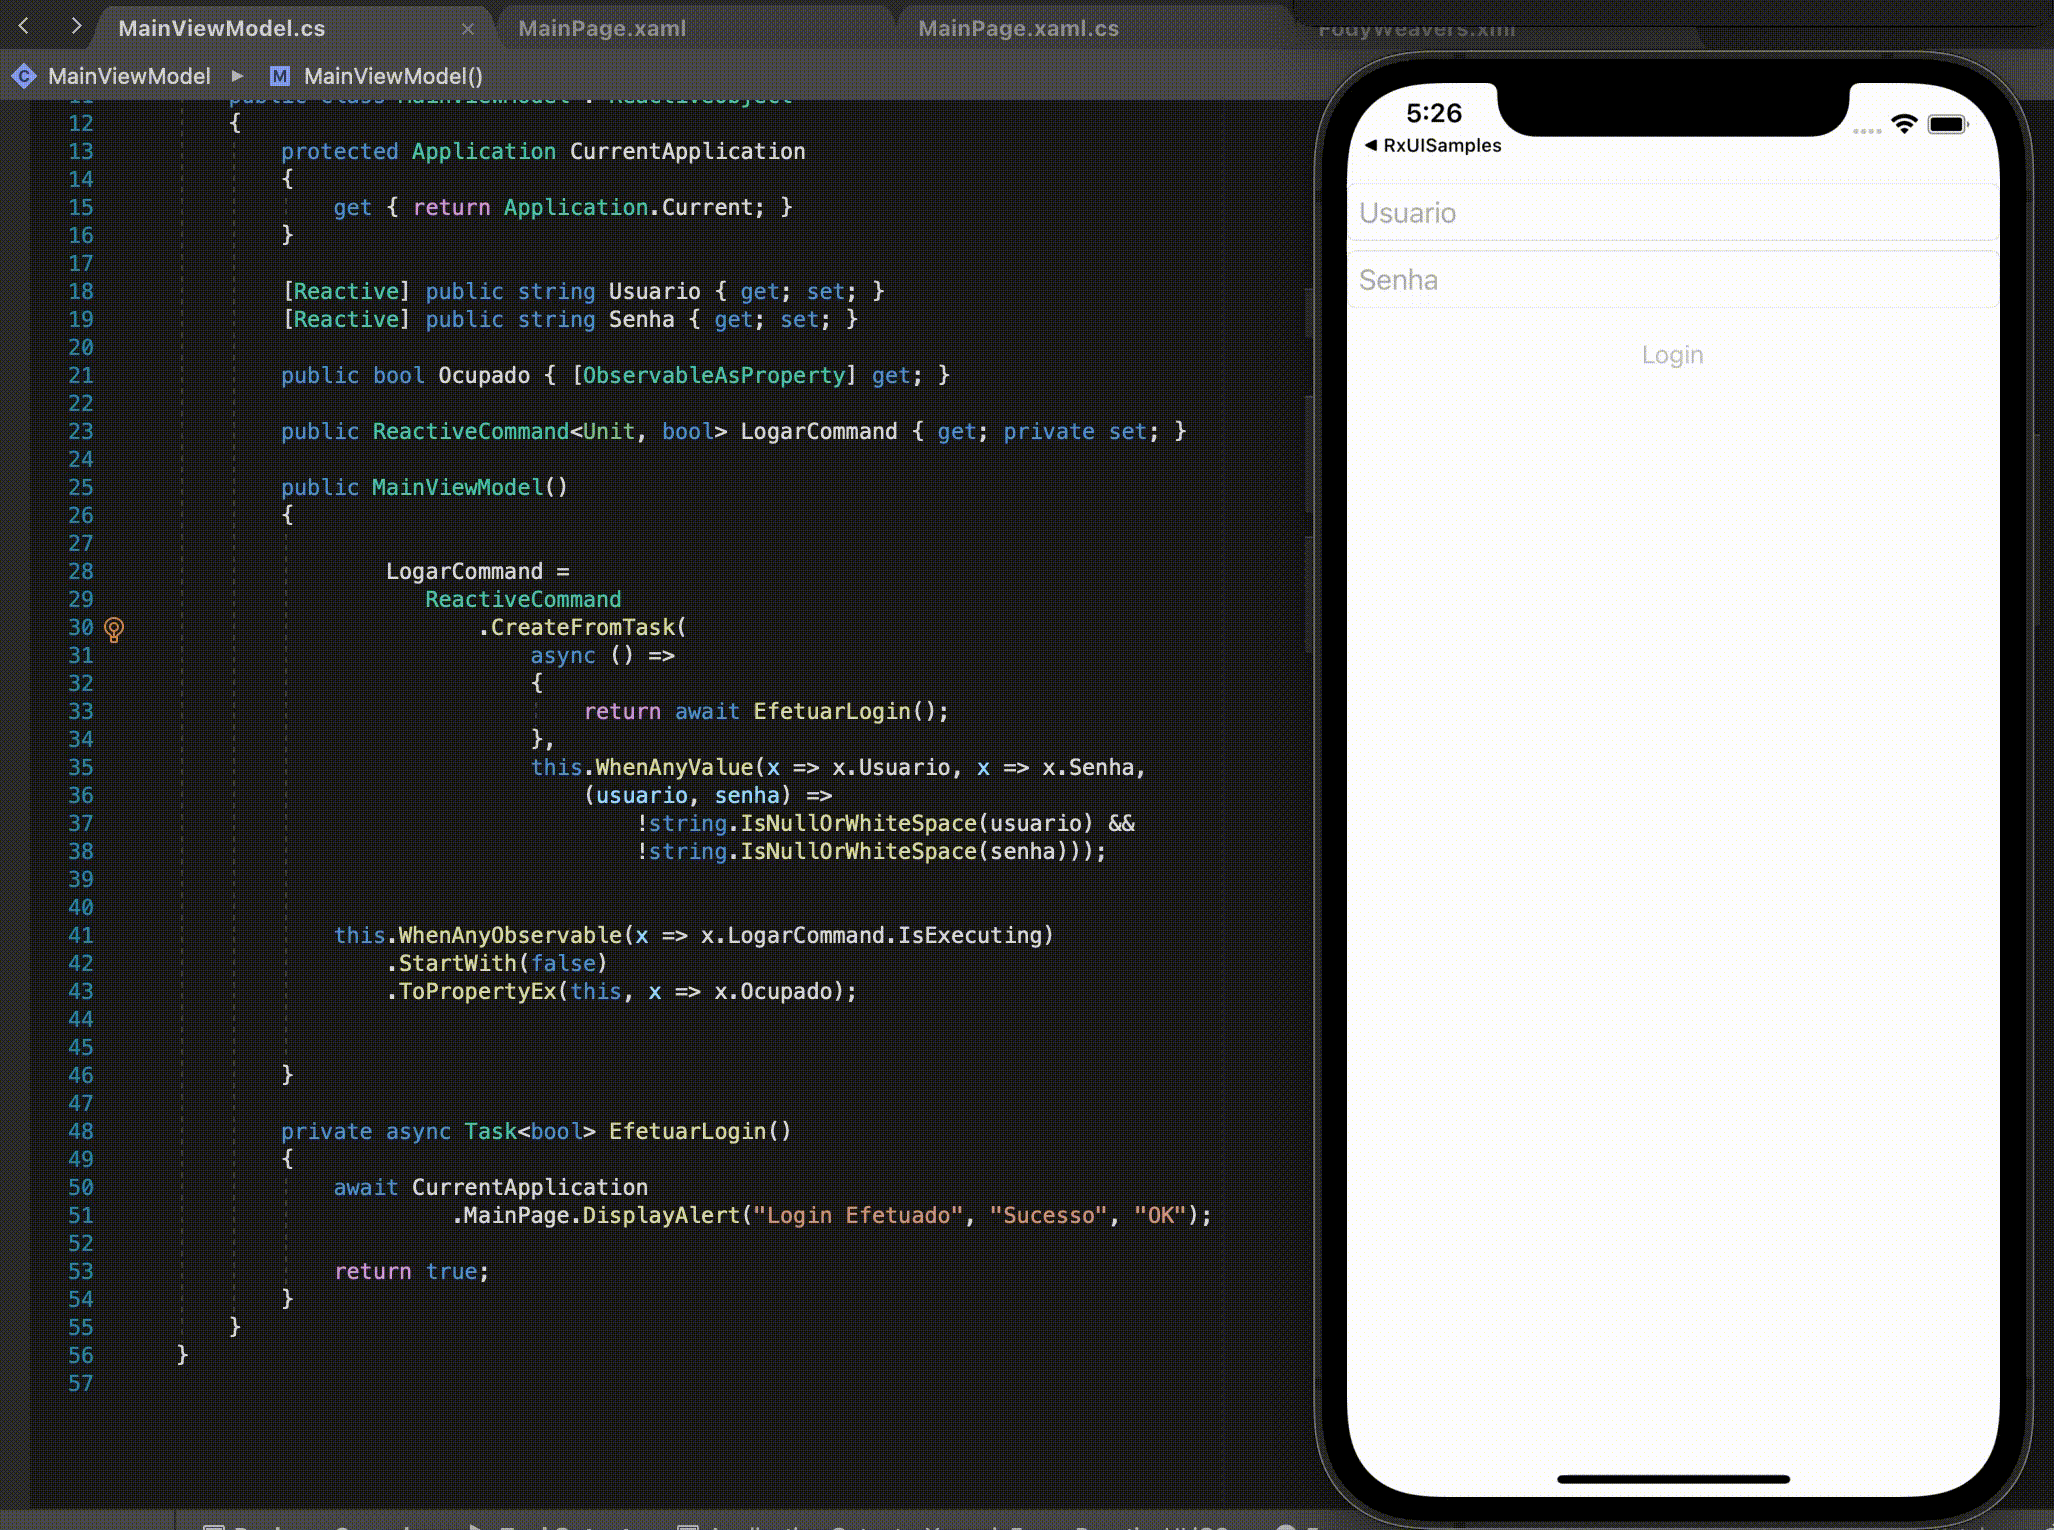
Task: Click the MainViewModel class icon in breadcrumb
Action: point(24,76)
